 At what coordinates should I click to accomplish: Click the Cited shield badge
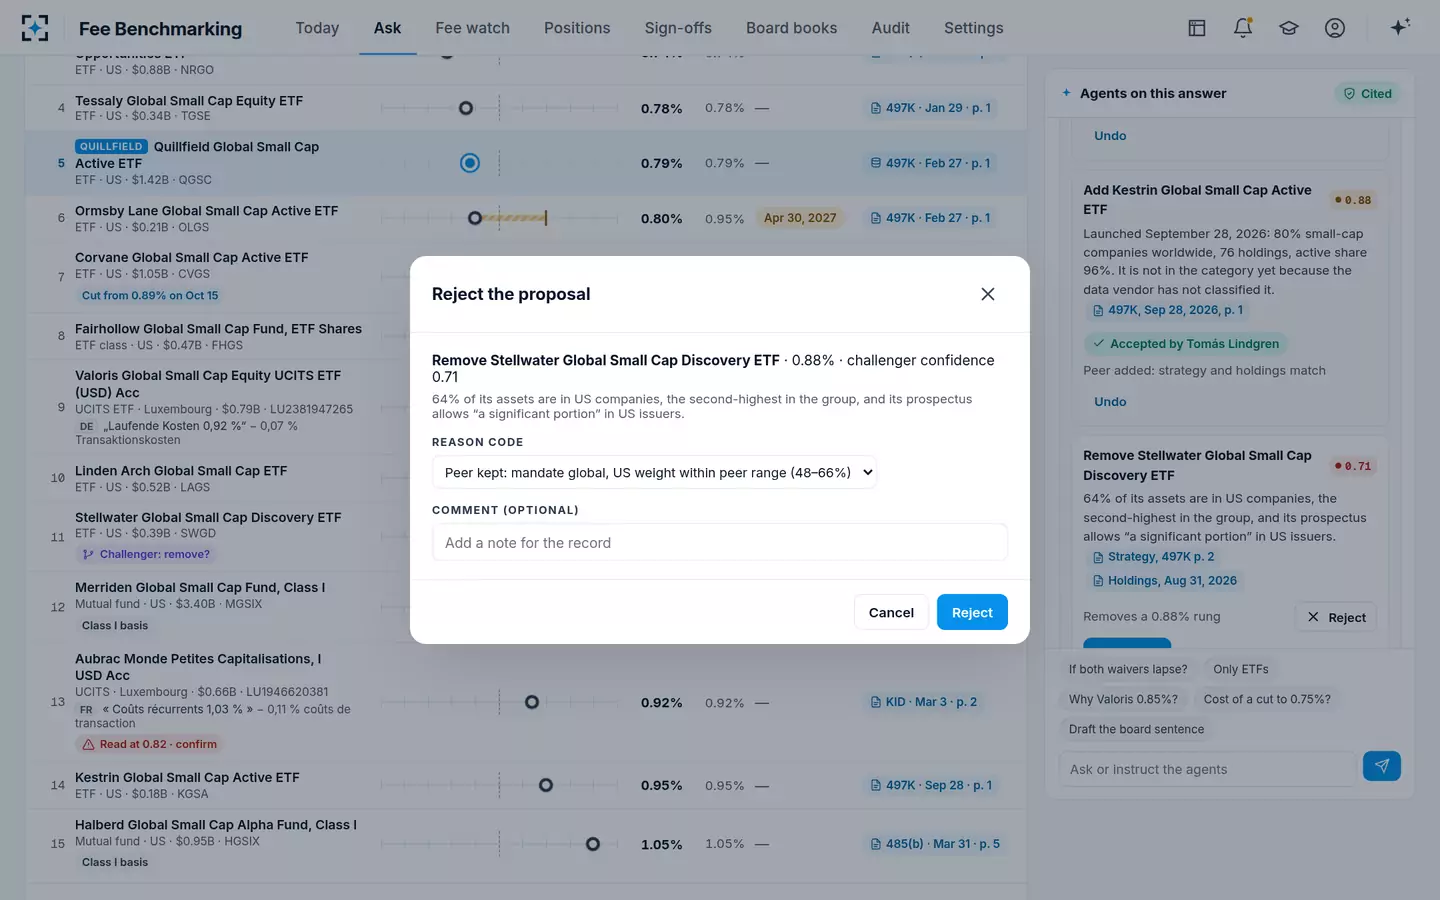[x=1367, y=94]
